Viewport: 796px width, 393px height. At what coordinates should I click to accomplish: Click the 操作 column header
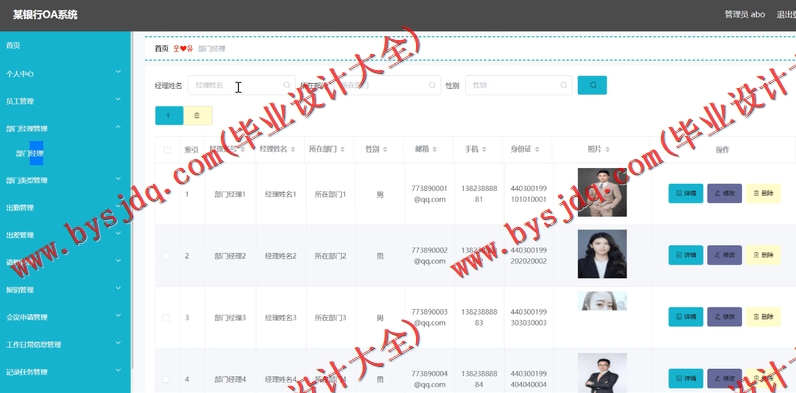[x=722, y=150]
